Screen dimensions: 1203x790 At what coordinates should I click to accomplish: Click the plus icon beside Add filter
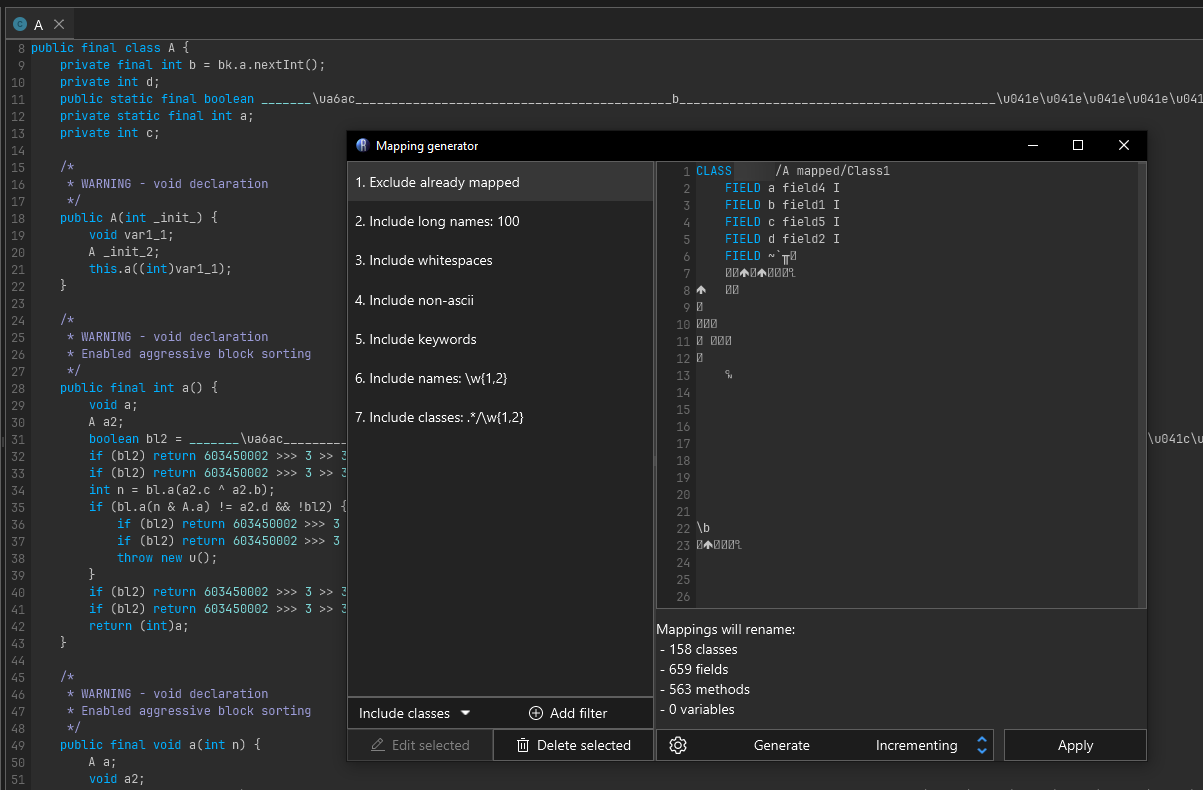pyautogui.click(x=536, y=713)
